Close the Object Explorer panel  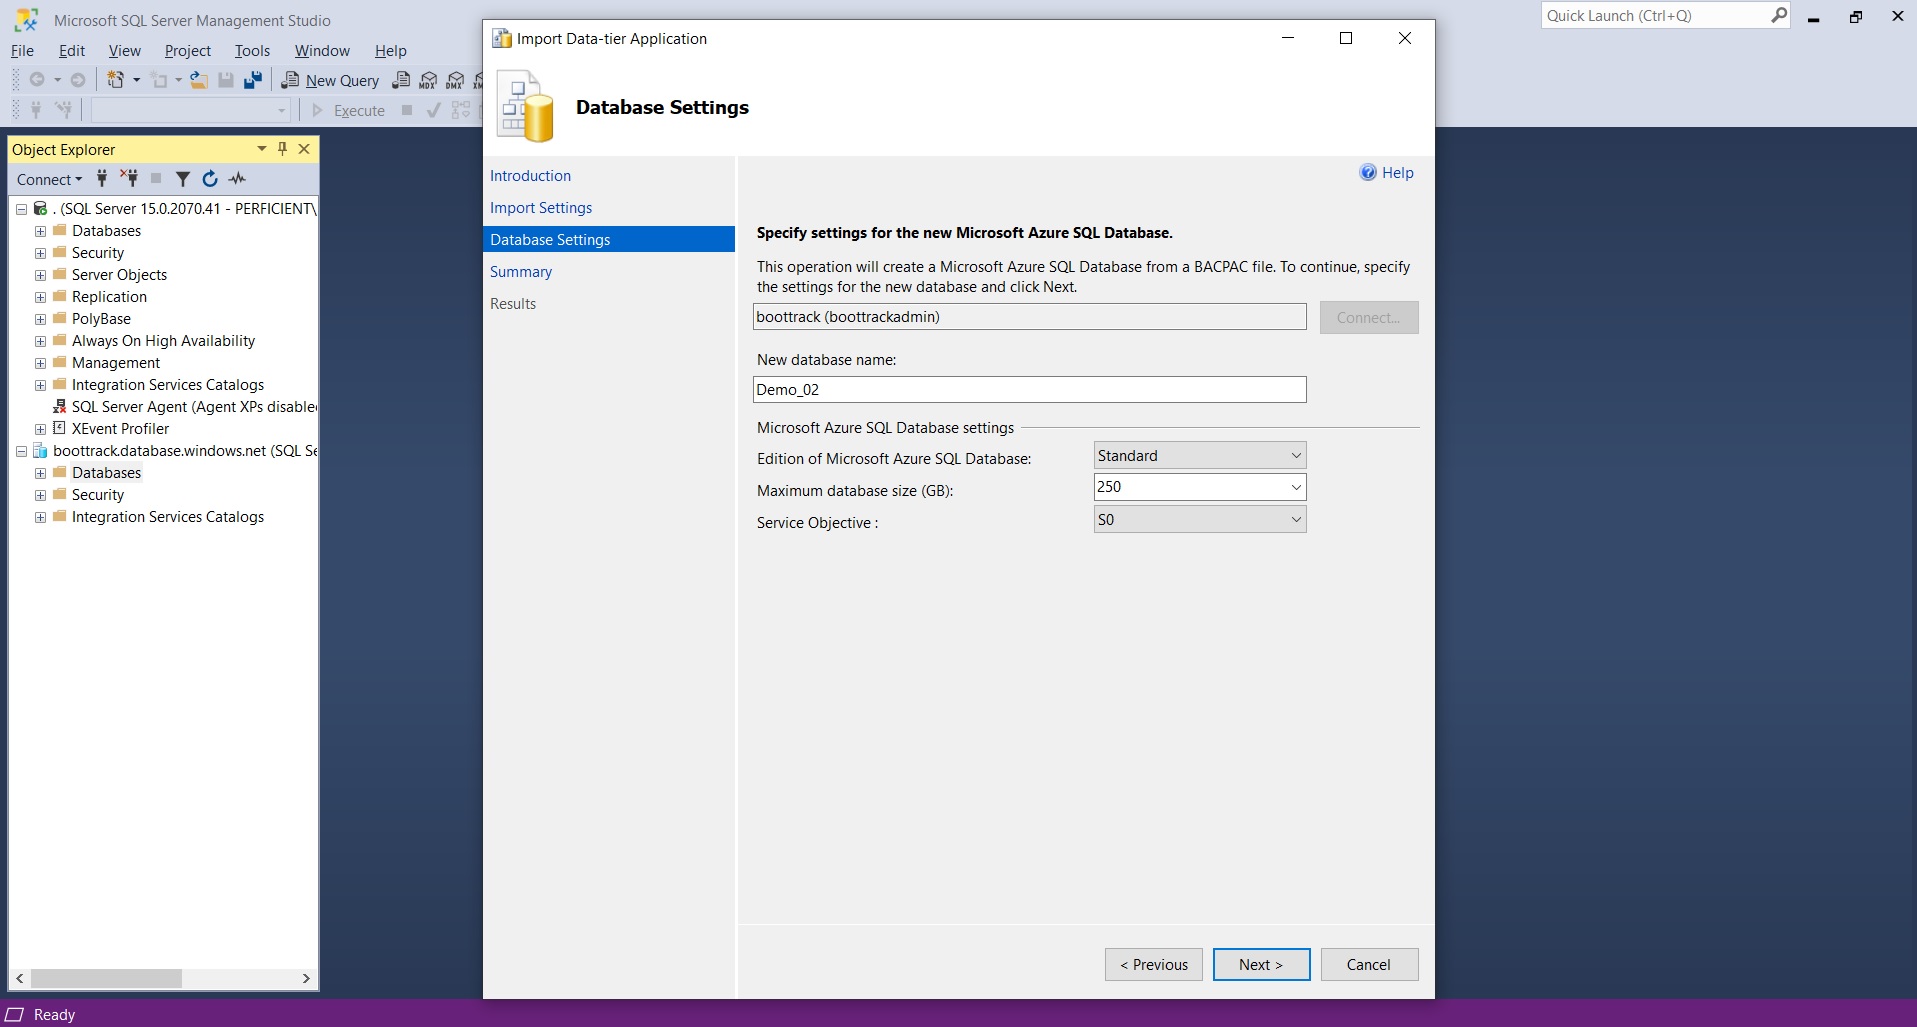click(x=304, y=149)
